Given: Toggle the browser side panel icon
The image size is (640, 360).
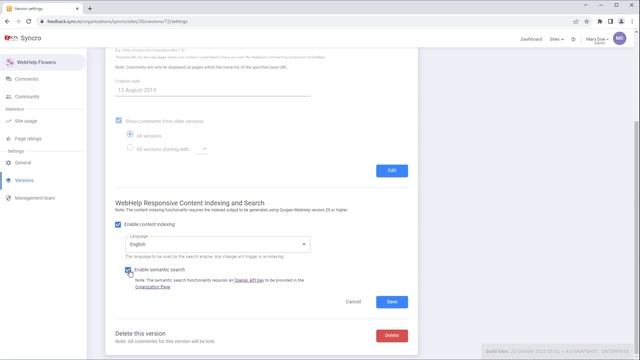Looking at the screenshot, I should 610,21.
